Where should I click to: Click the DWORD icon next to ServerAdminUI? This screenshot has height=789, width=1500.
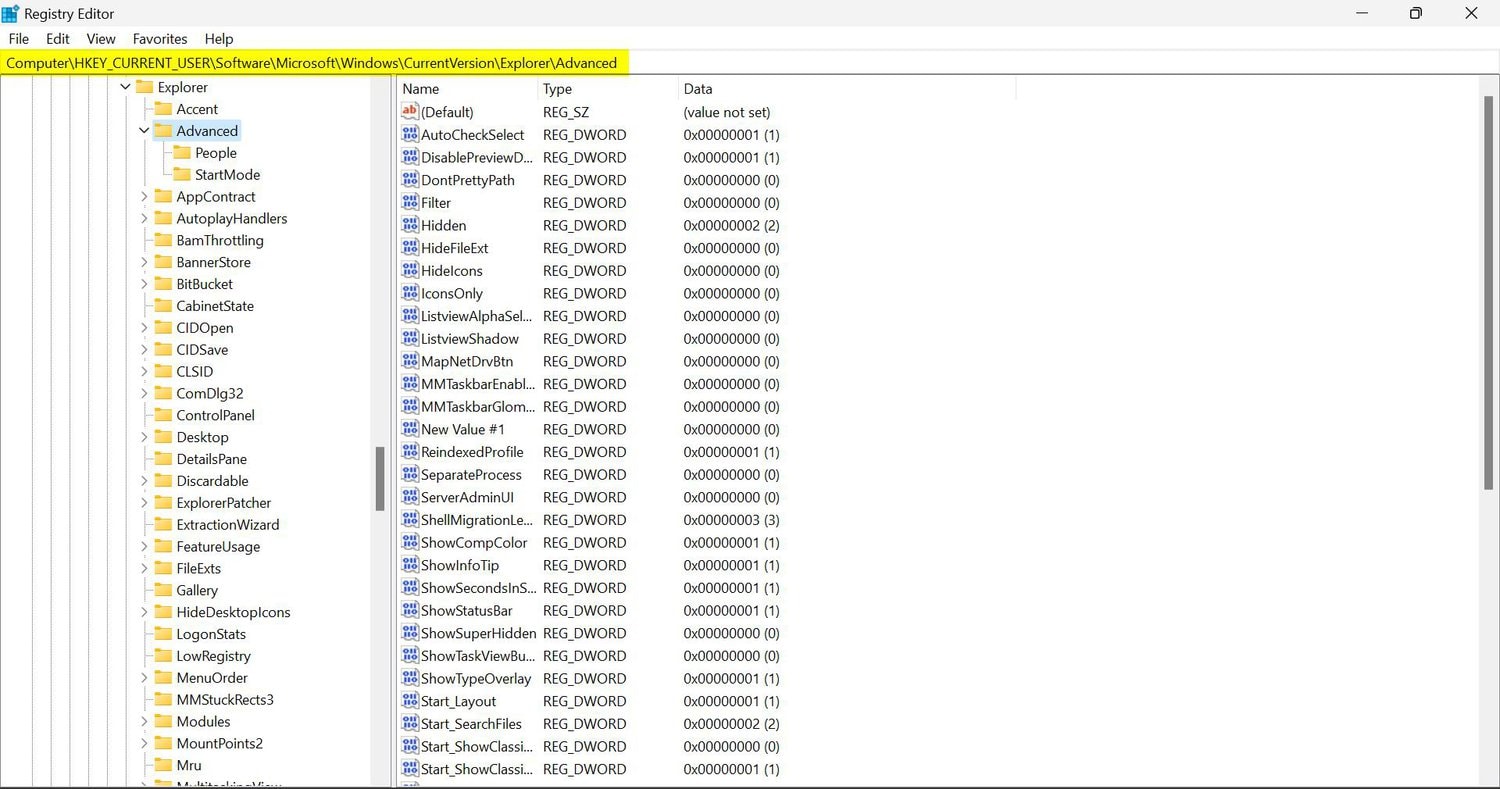tap(409, 497)
